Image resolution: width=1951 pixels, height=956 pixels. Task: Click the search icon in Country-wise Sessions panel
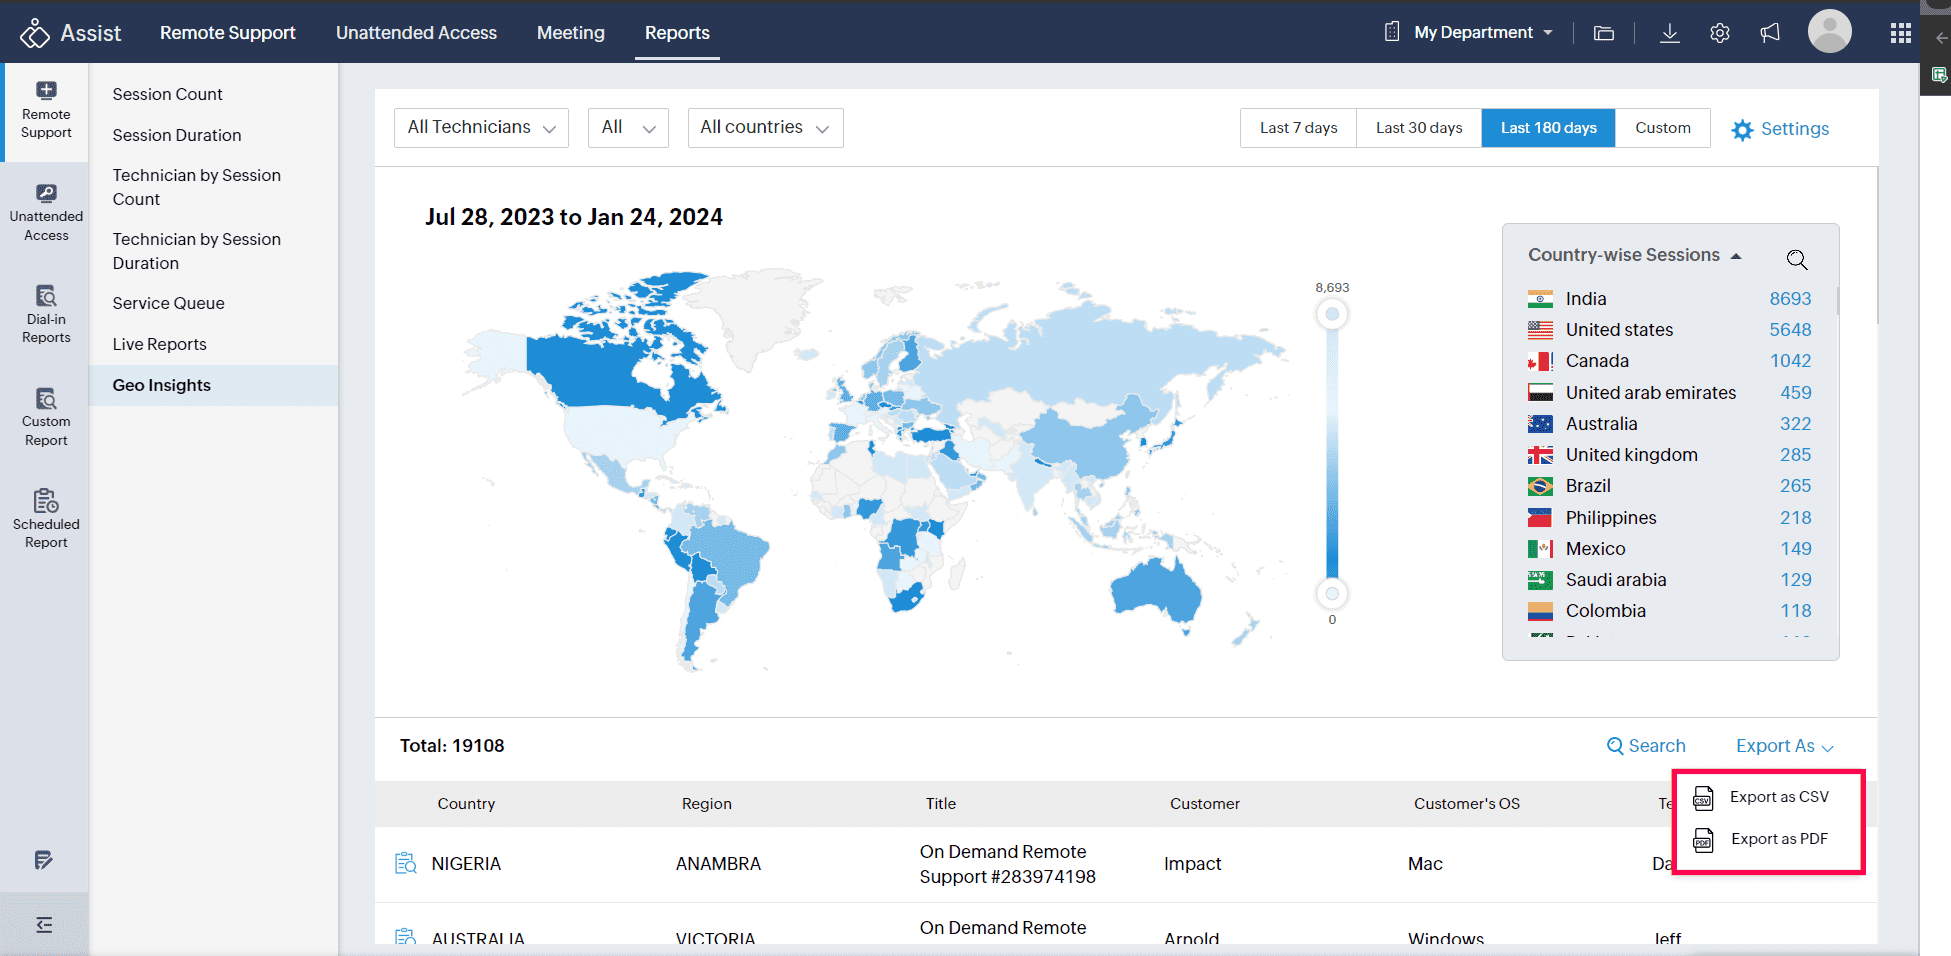click(1797, 259)
